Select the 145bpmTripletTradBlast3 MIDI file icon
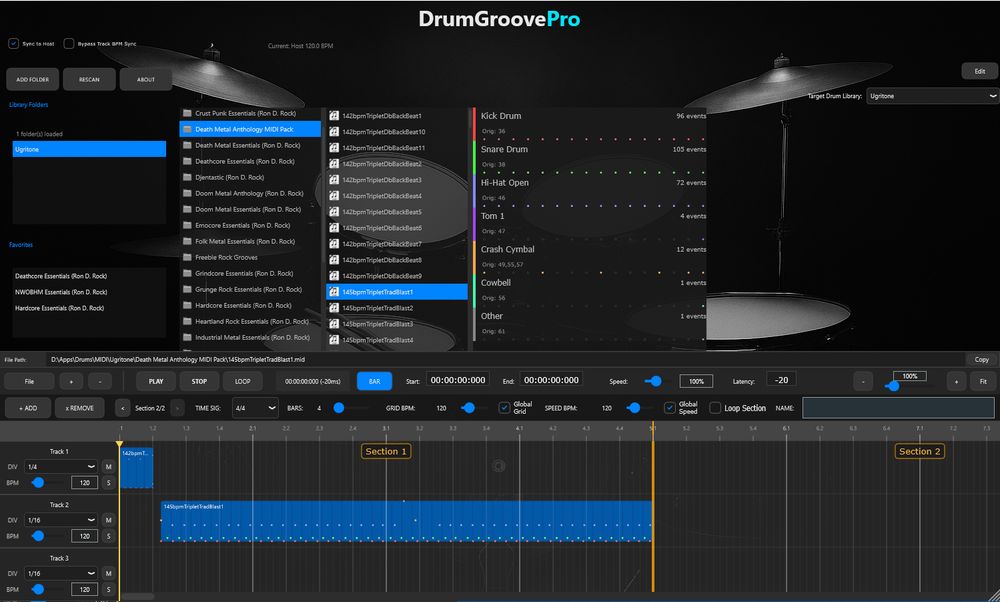The image size is (1000, 602). click(334, 324)
